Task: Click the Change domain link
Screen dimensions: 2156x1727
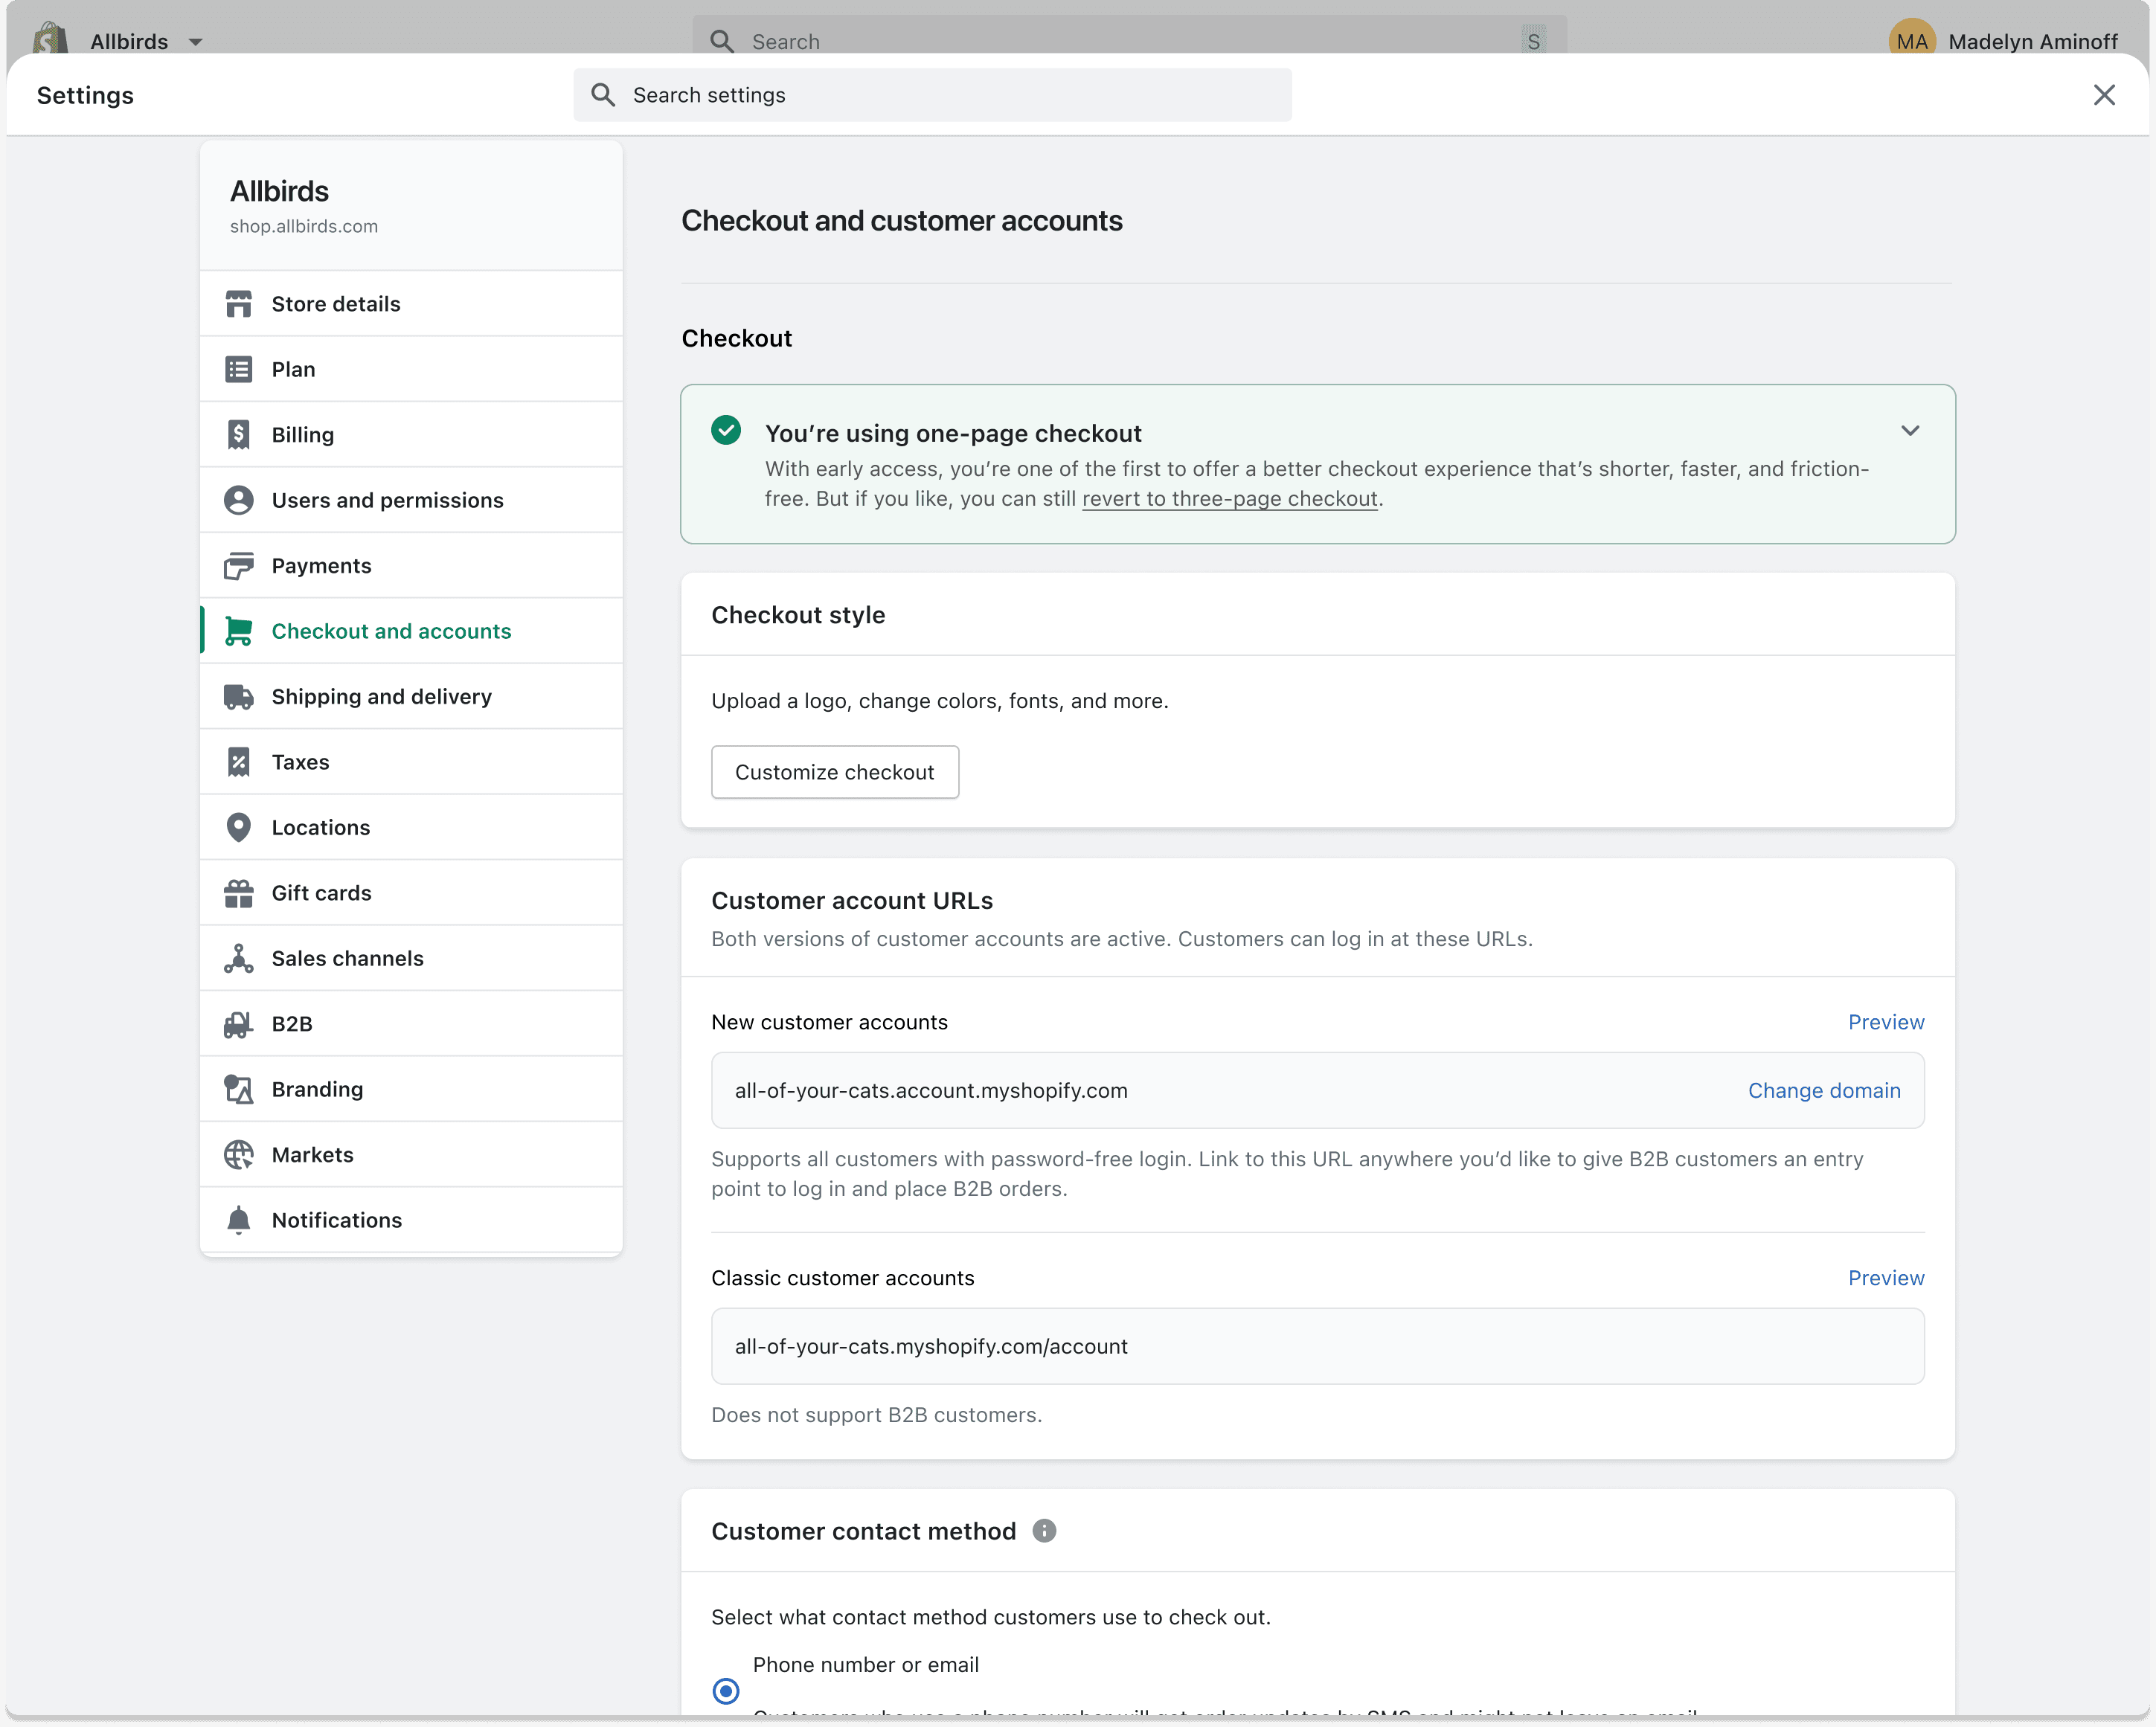Action: (x=1824, y=1091)
